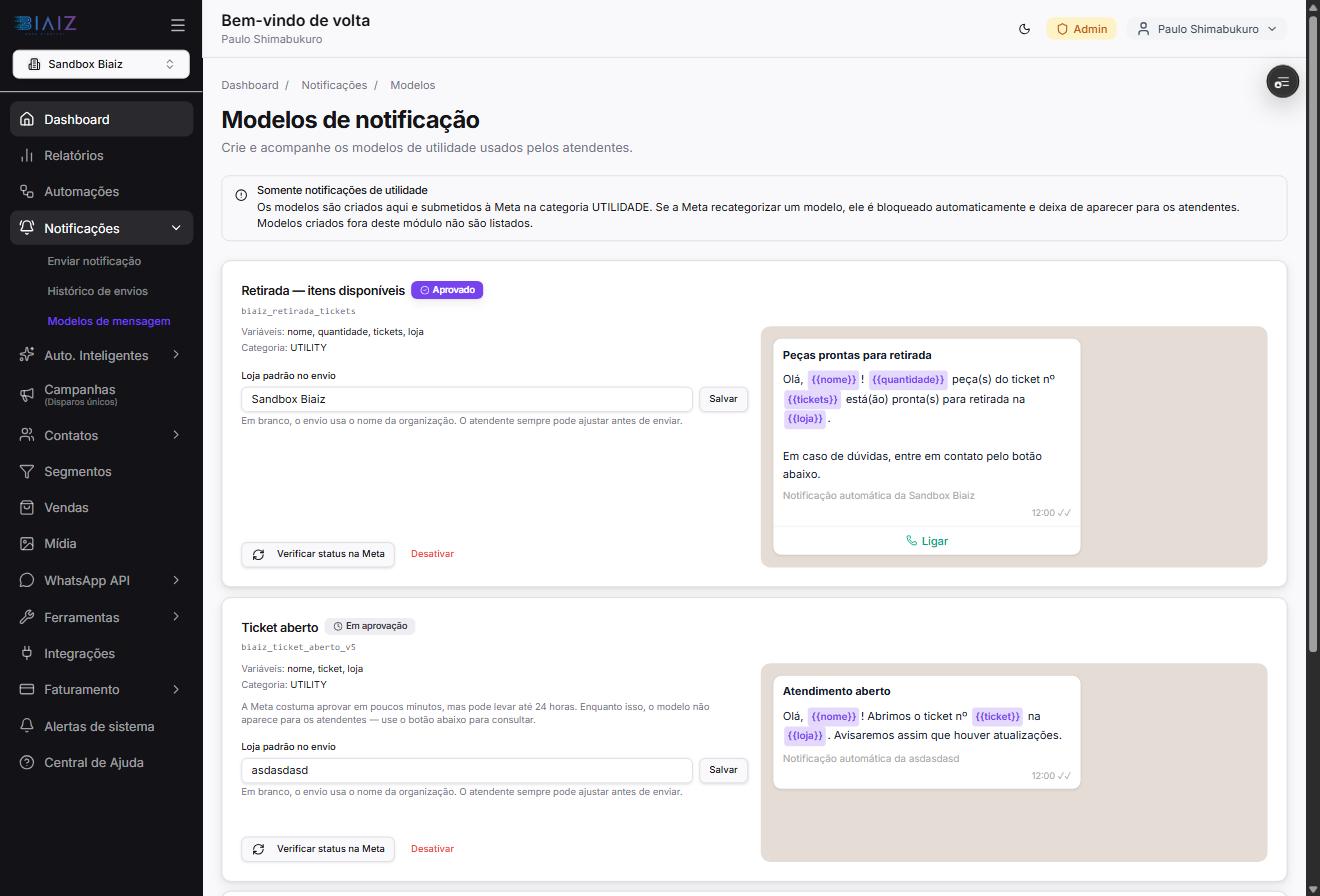The height and width of the screenshot is (896, 1320).
Task: Click the Relatórios chart icon
Action: coord(27,155)
